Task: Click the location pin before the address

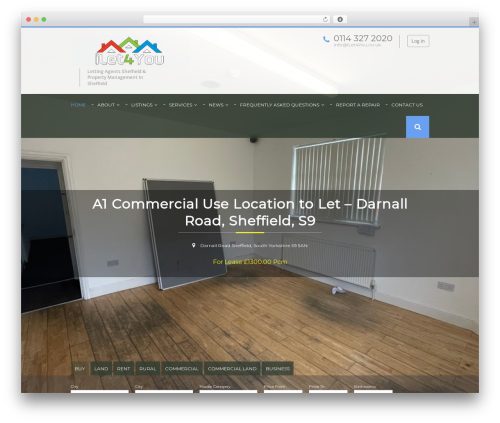Action: coord(193,245)
